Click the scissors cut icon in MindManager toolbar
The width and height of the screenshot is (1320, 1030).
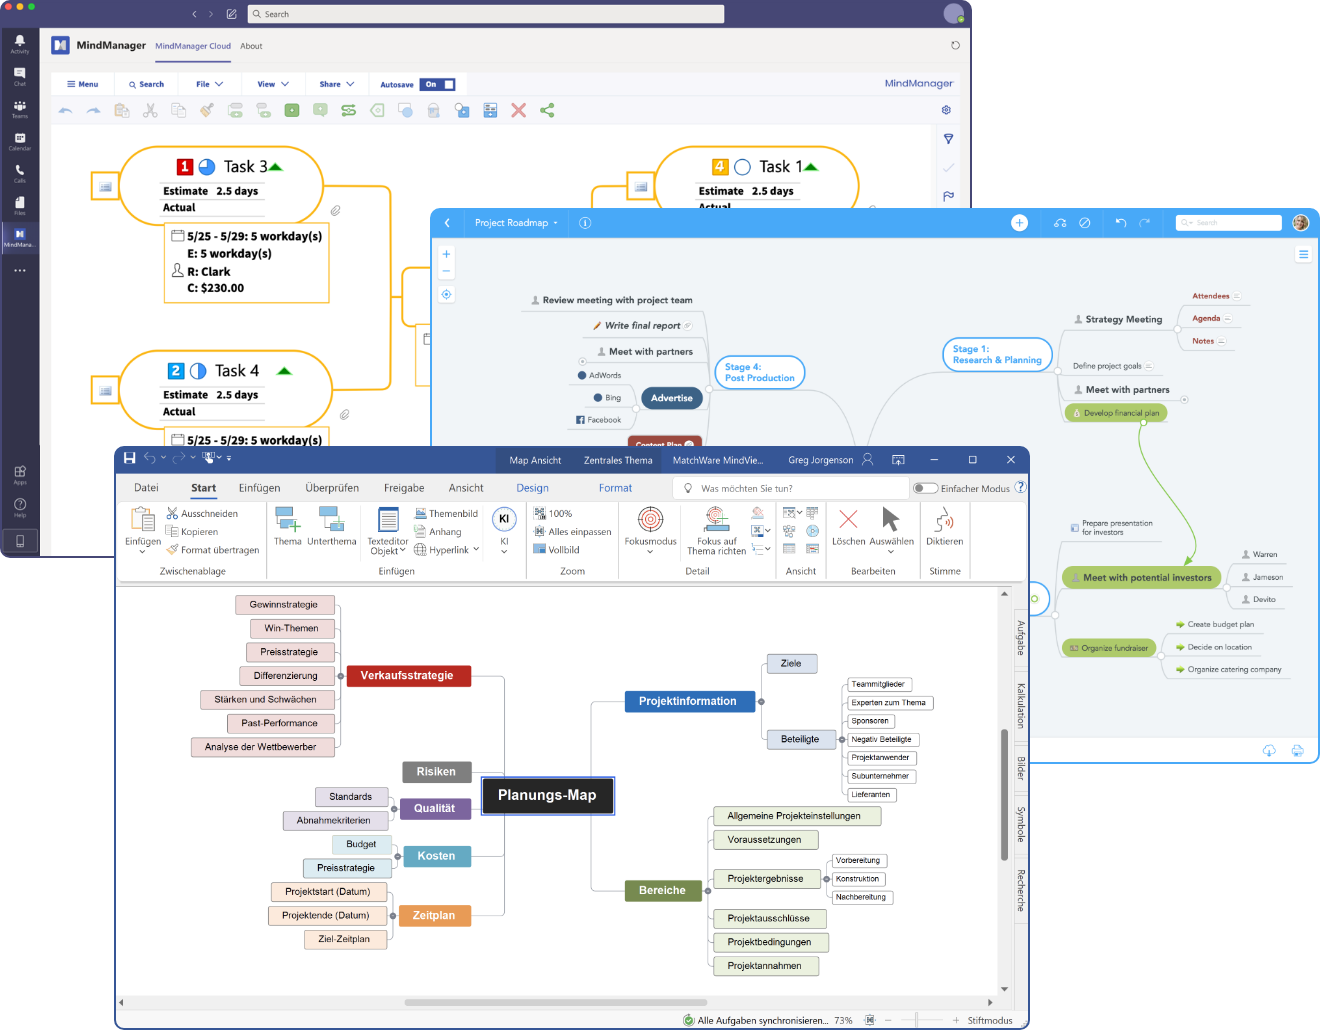point(150,111)
